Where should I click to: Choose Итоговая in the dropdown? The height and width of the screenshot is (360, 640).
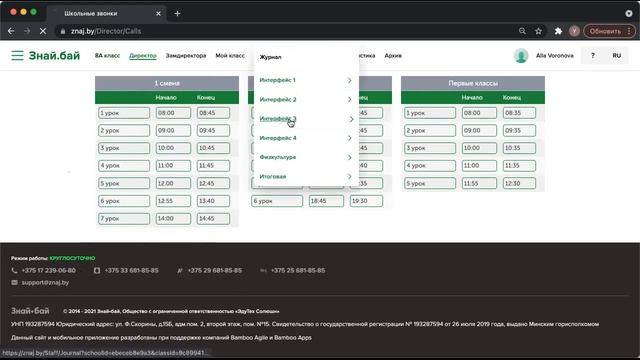[273, 176]
